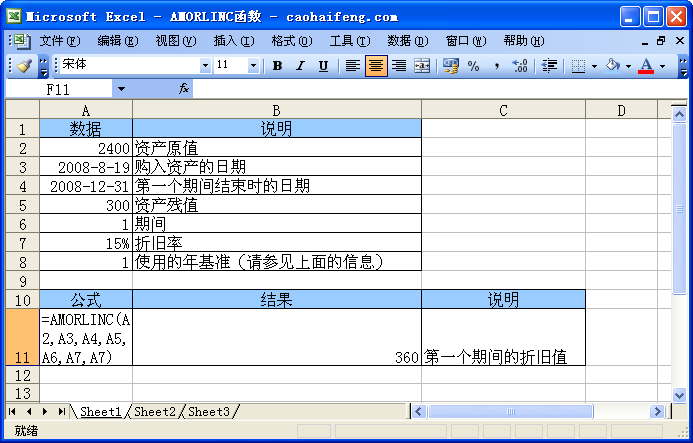Click the Format Painter brush icon

tap(25, 66)
